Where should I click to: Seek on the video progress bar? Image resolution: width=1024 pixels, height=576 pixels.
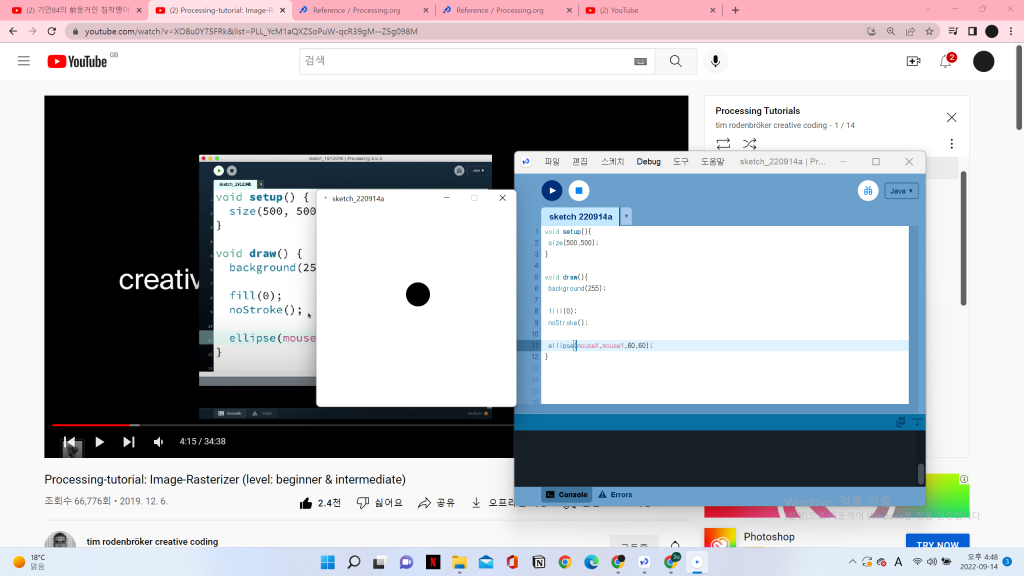282,425
